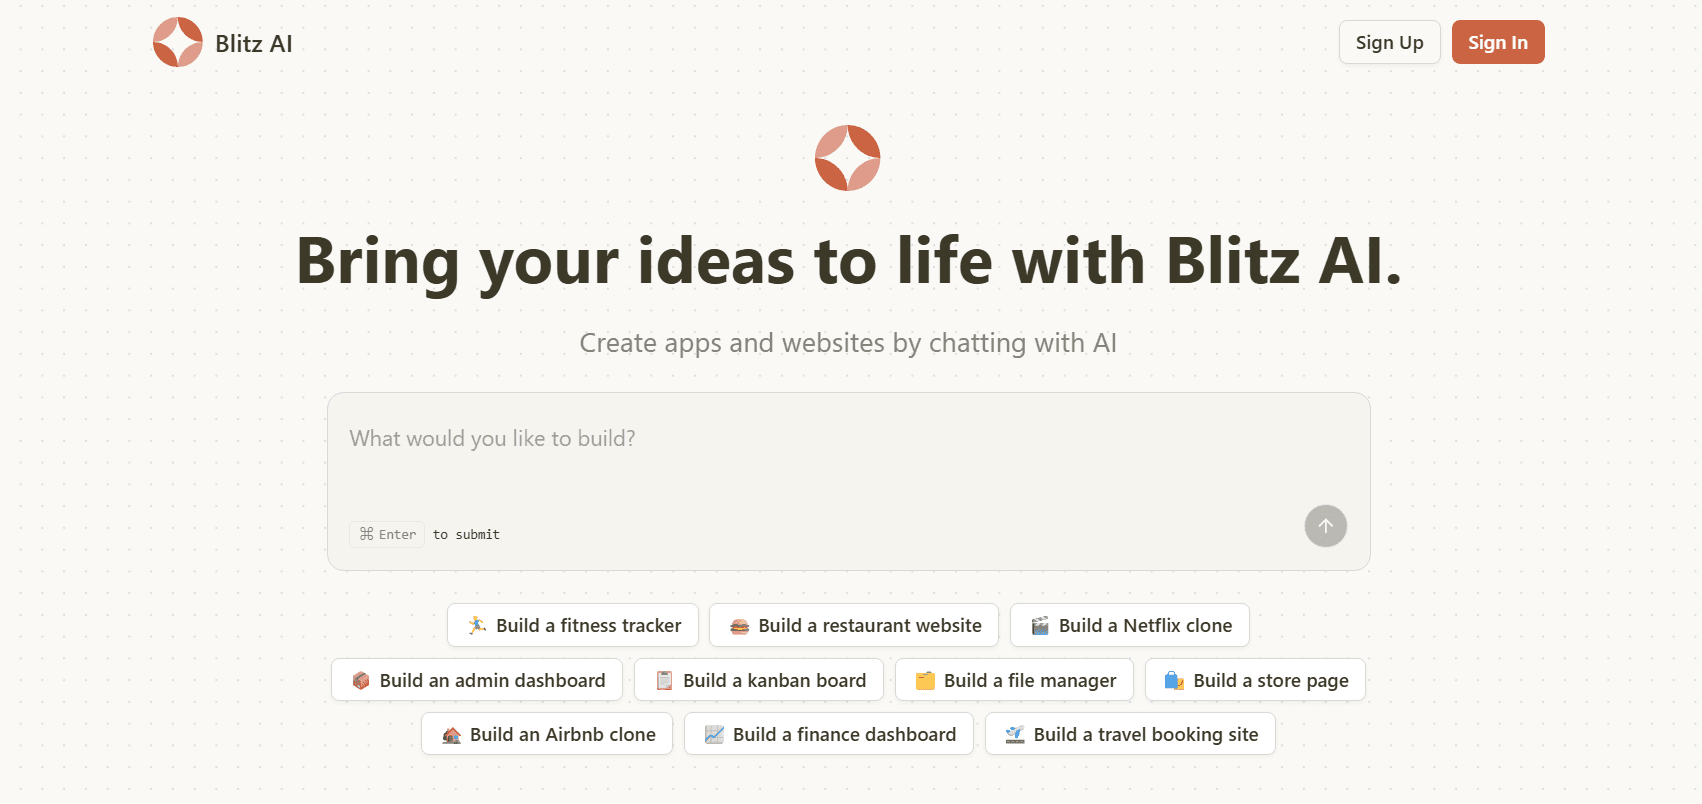This screenshot has width=1702, height=804.
Task: Click the large center Blitz star logo
Action: [847, 158]
